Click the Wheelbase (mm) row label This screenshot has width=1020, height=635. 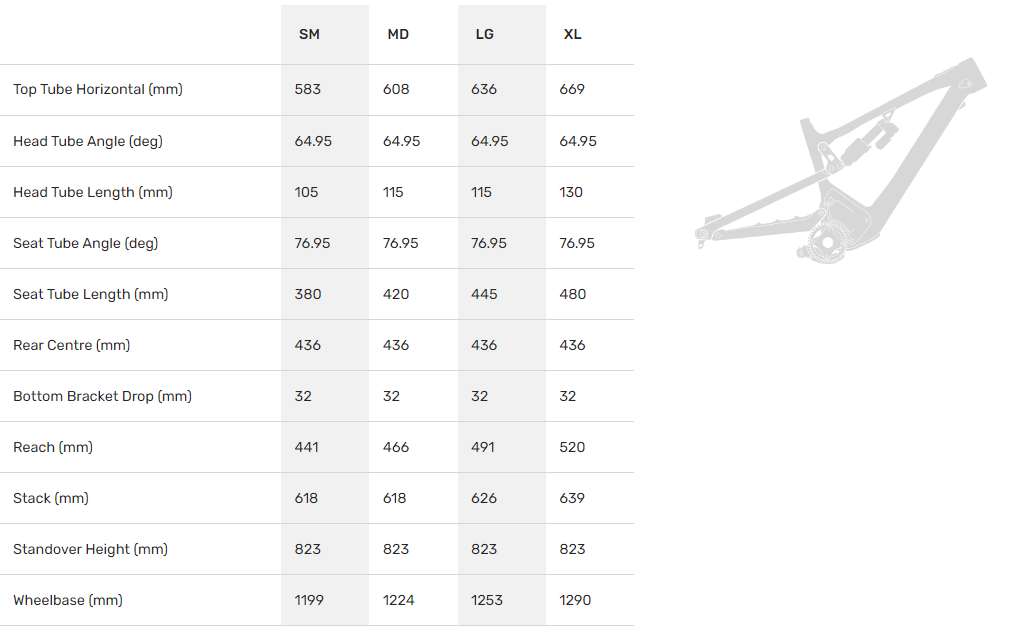(68, 601)
